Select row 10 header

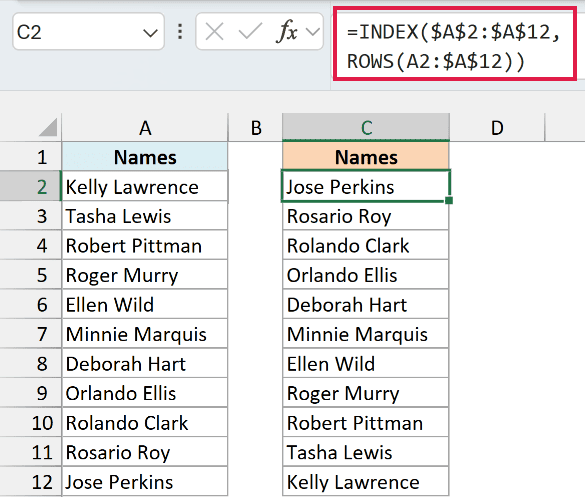(31, 422)
